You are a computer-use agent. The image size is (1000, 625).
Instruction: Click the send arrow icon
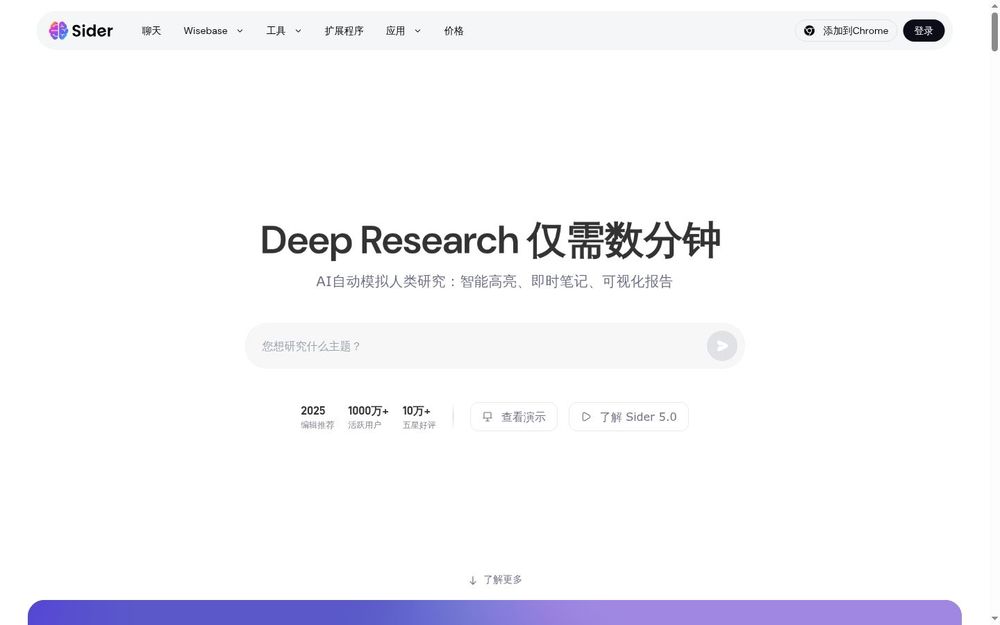722,346
